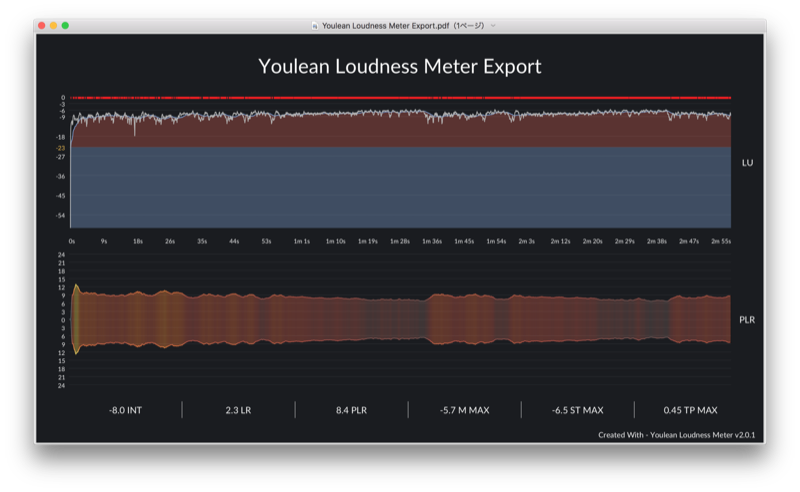
Task: Click 'Created With - Youlean Loudness Meter v2.0.1' text
Action: (x=677, y=435)
